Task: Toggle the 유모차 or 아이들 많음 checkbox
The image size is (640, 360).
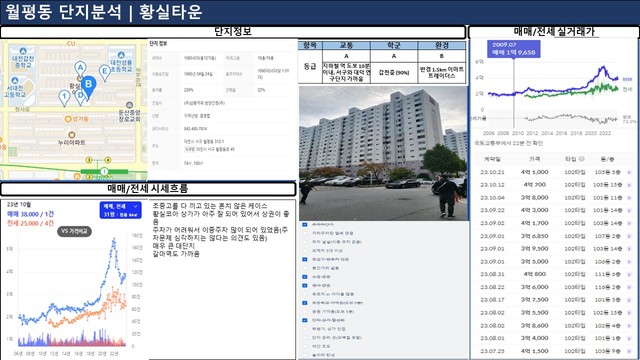Action: [305, 294]
